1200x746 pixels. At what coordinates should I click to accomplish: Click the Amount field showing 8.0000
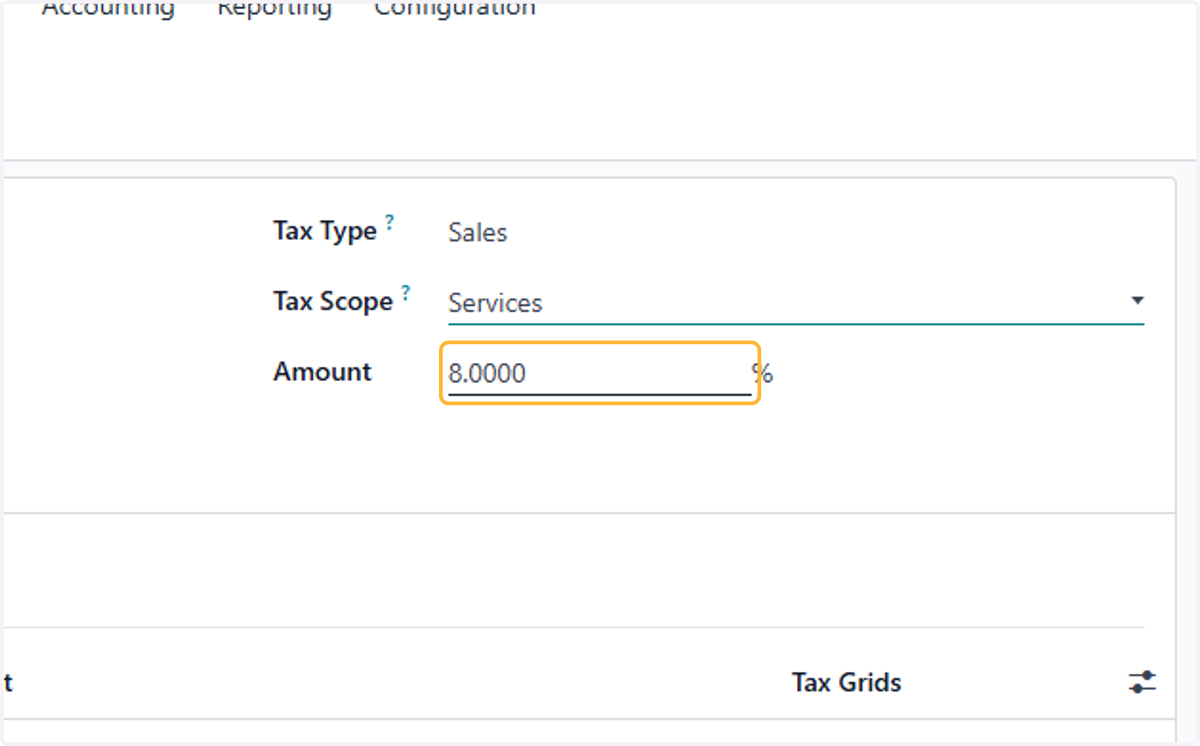point(599,374)
